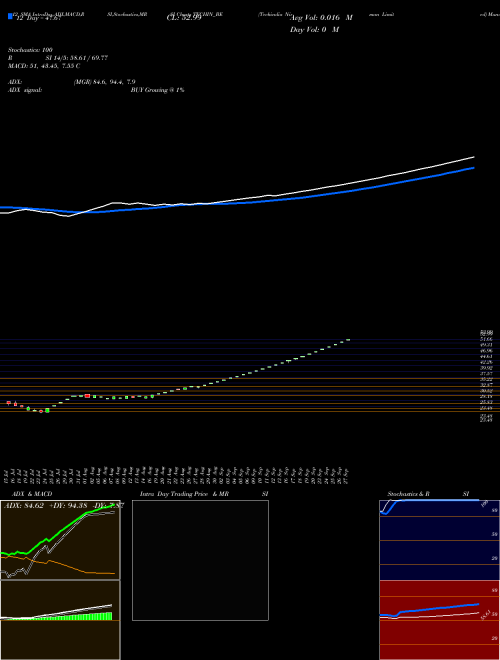The height and width of the screenshot is (660, 500).
Task: Select the '(MGR) 84.6, 94.4, 7.9' ADX values
Action: click(x=104, y=82)
